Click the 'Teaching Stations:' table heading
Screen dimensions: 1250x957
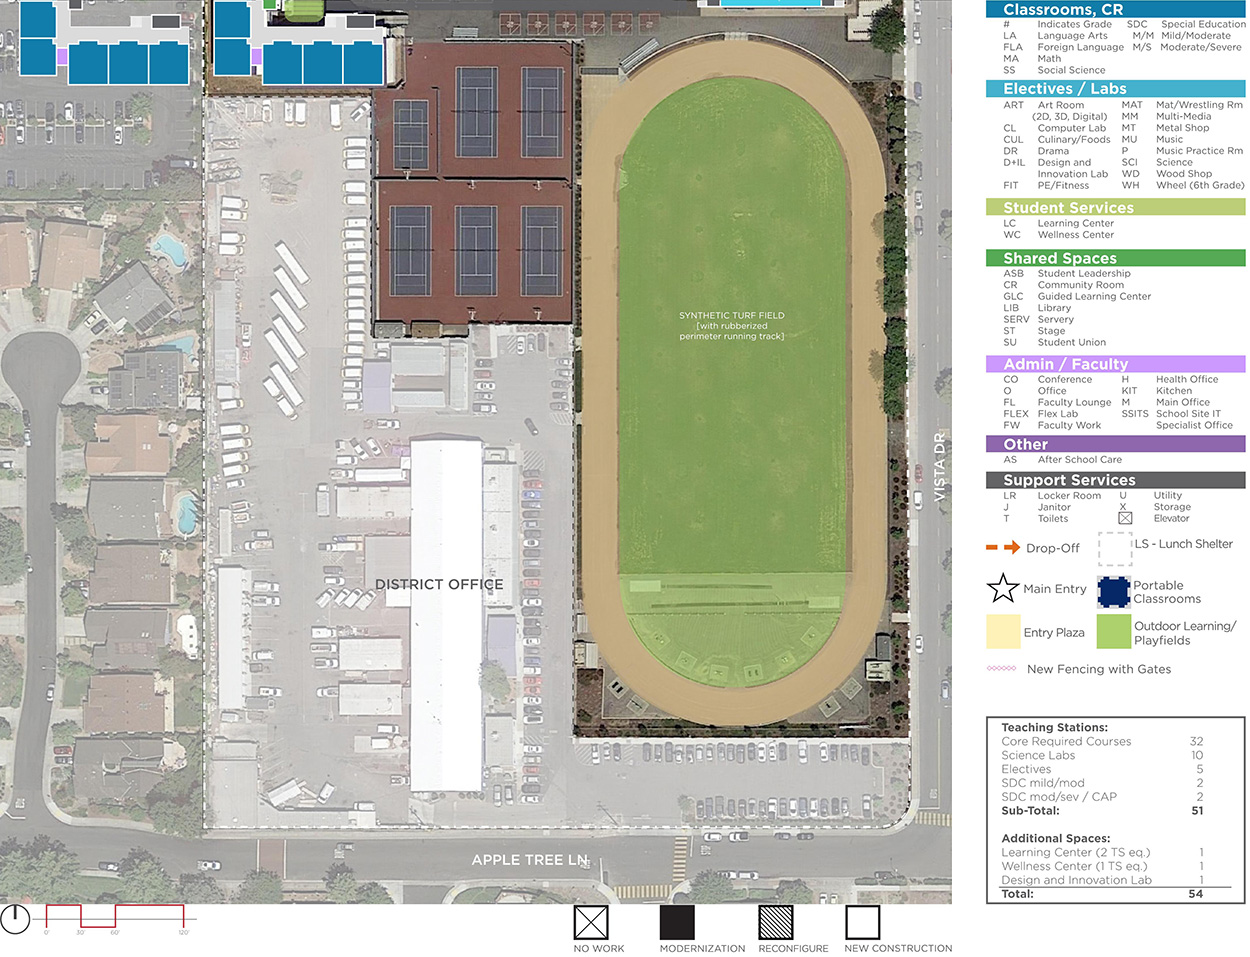tap(1054, 727)
